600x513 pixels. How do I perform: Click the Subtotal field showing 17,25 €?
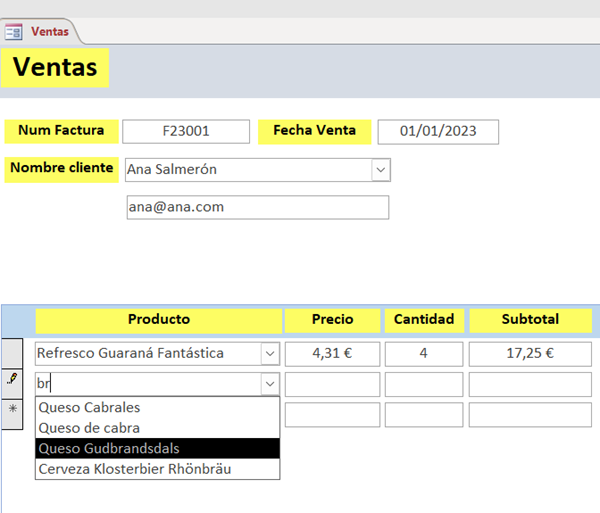[530, 353]
